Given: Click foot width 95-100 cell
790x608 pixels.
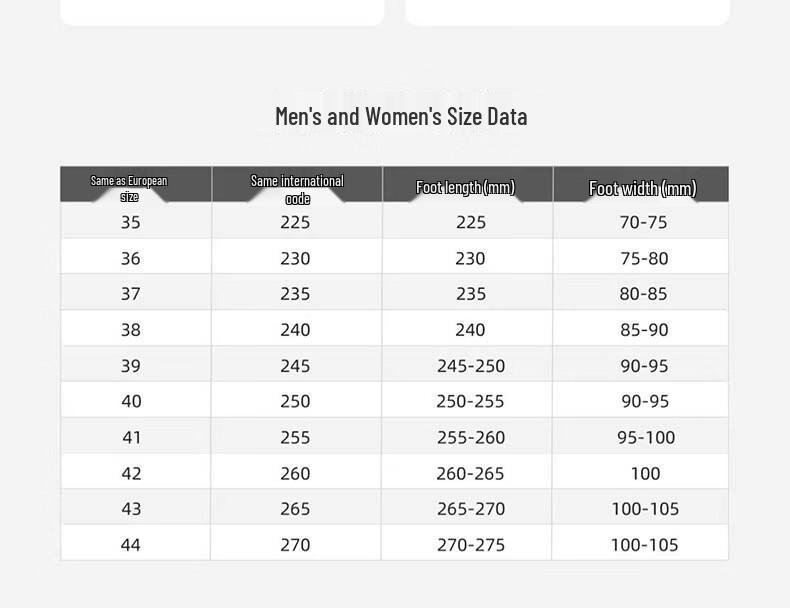Looking at the screenshot, I should 641,436.
